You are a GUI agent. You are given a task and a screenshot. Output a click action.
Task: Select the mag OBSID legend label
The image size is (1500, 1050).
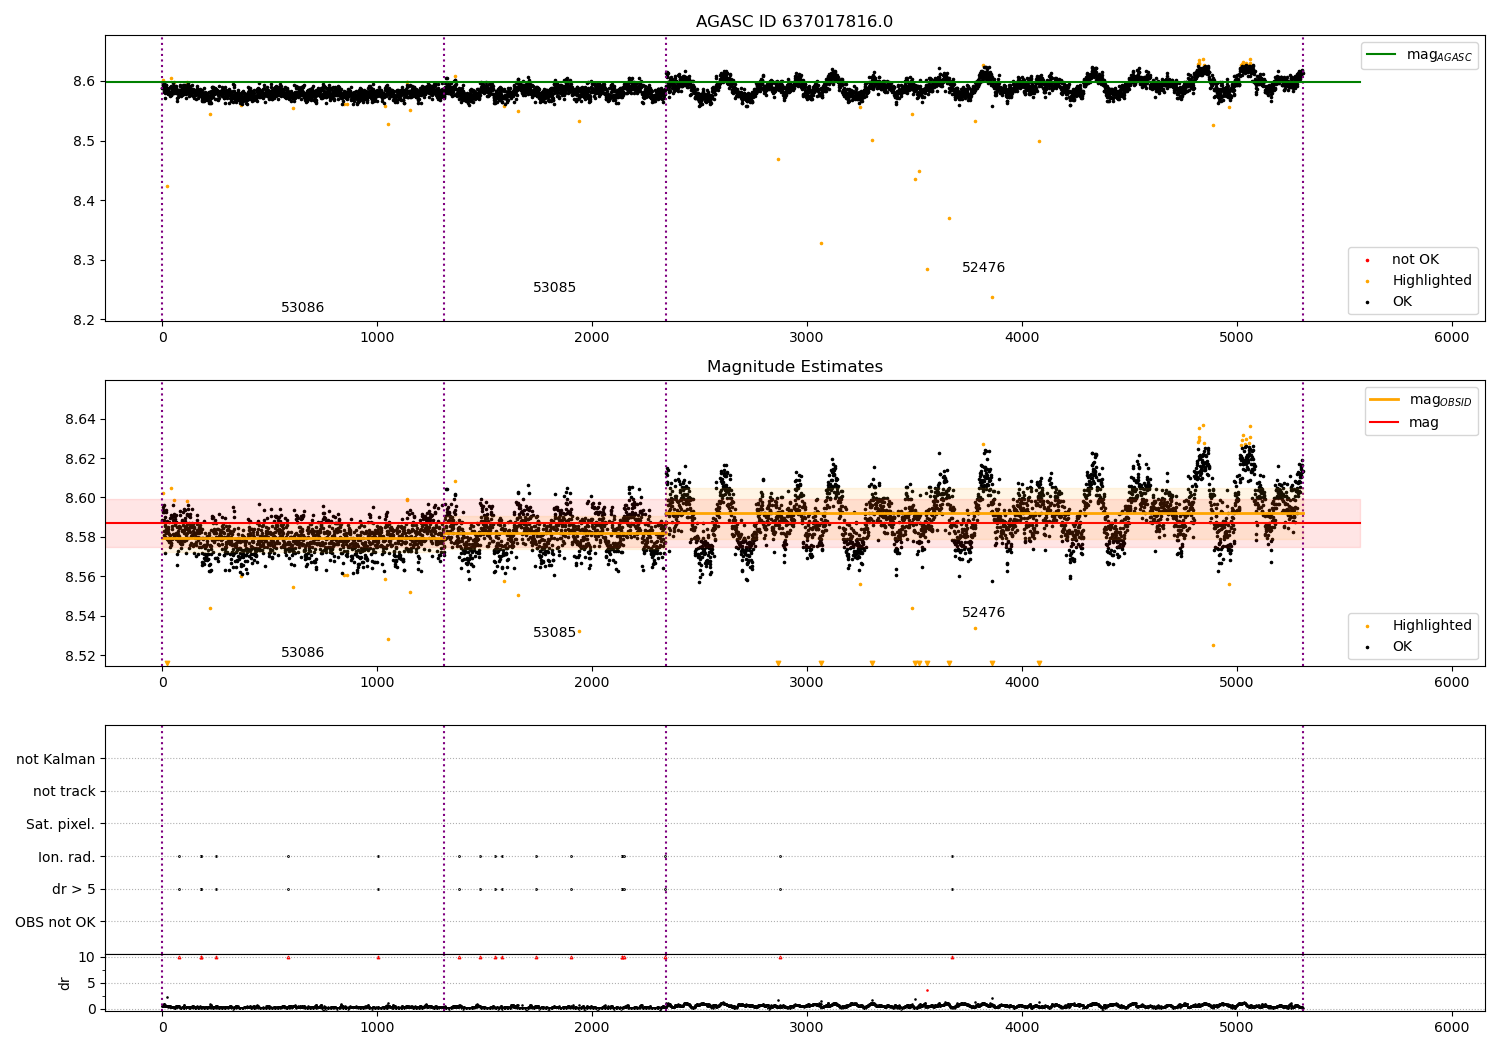(x=1440, y=400)
